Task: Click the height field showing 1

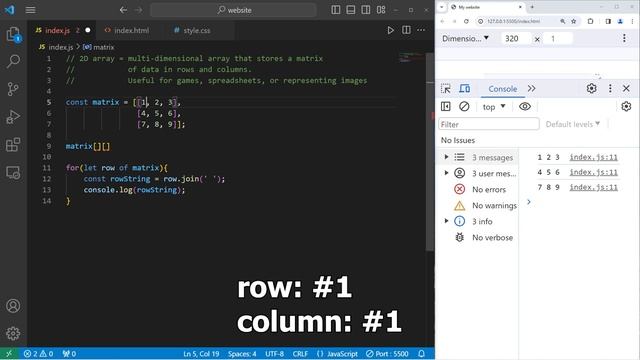Action: (558, 38)
